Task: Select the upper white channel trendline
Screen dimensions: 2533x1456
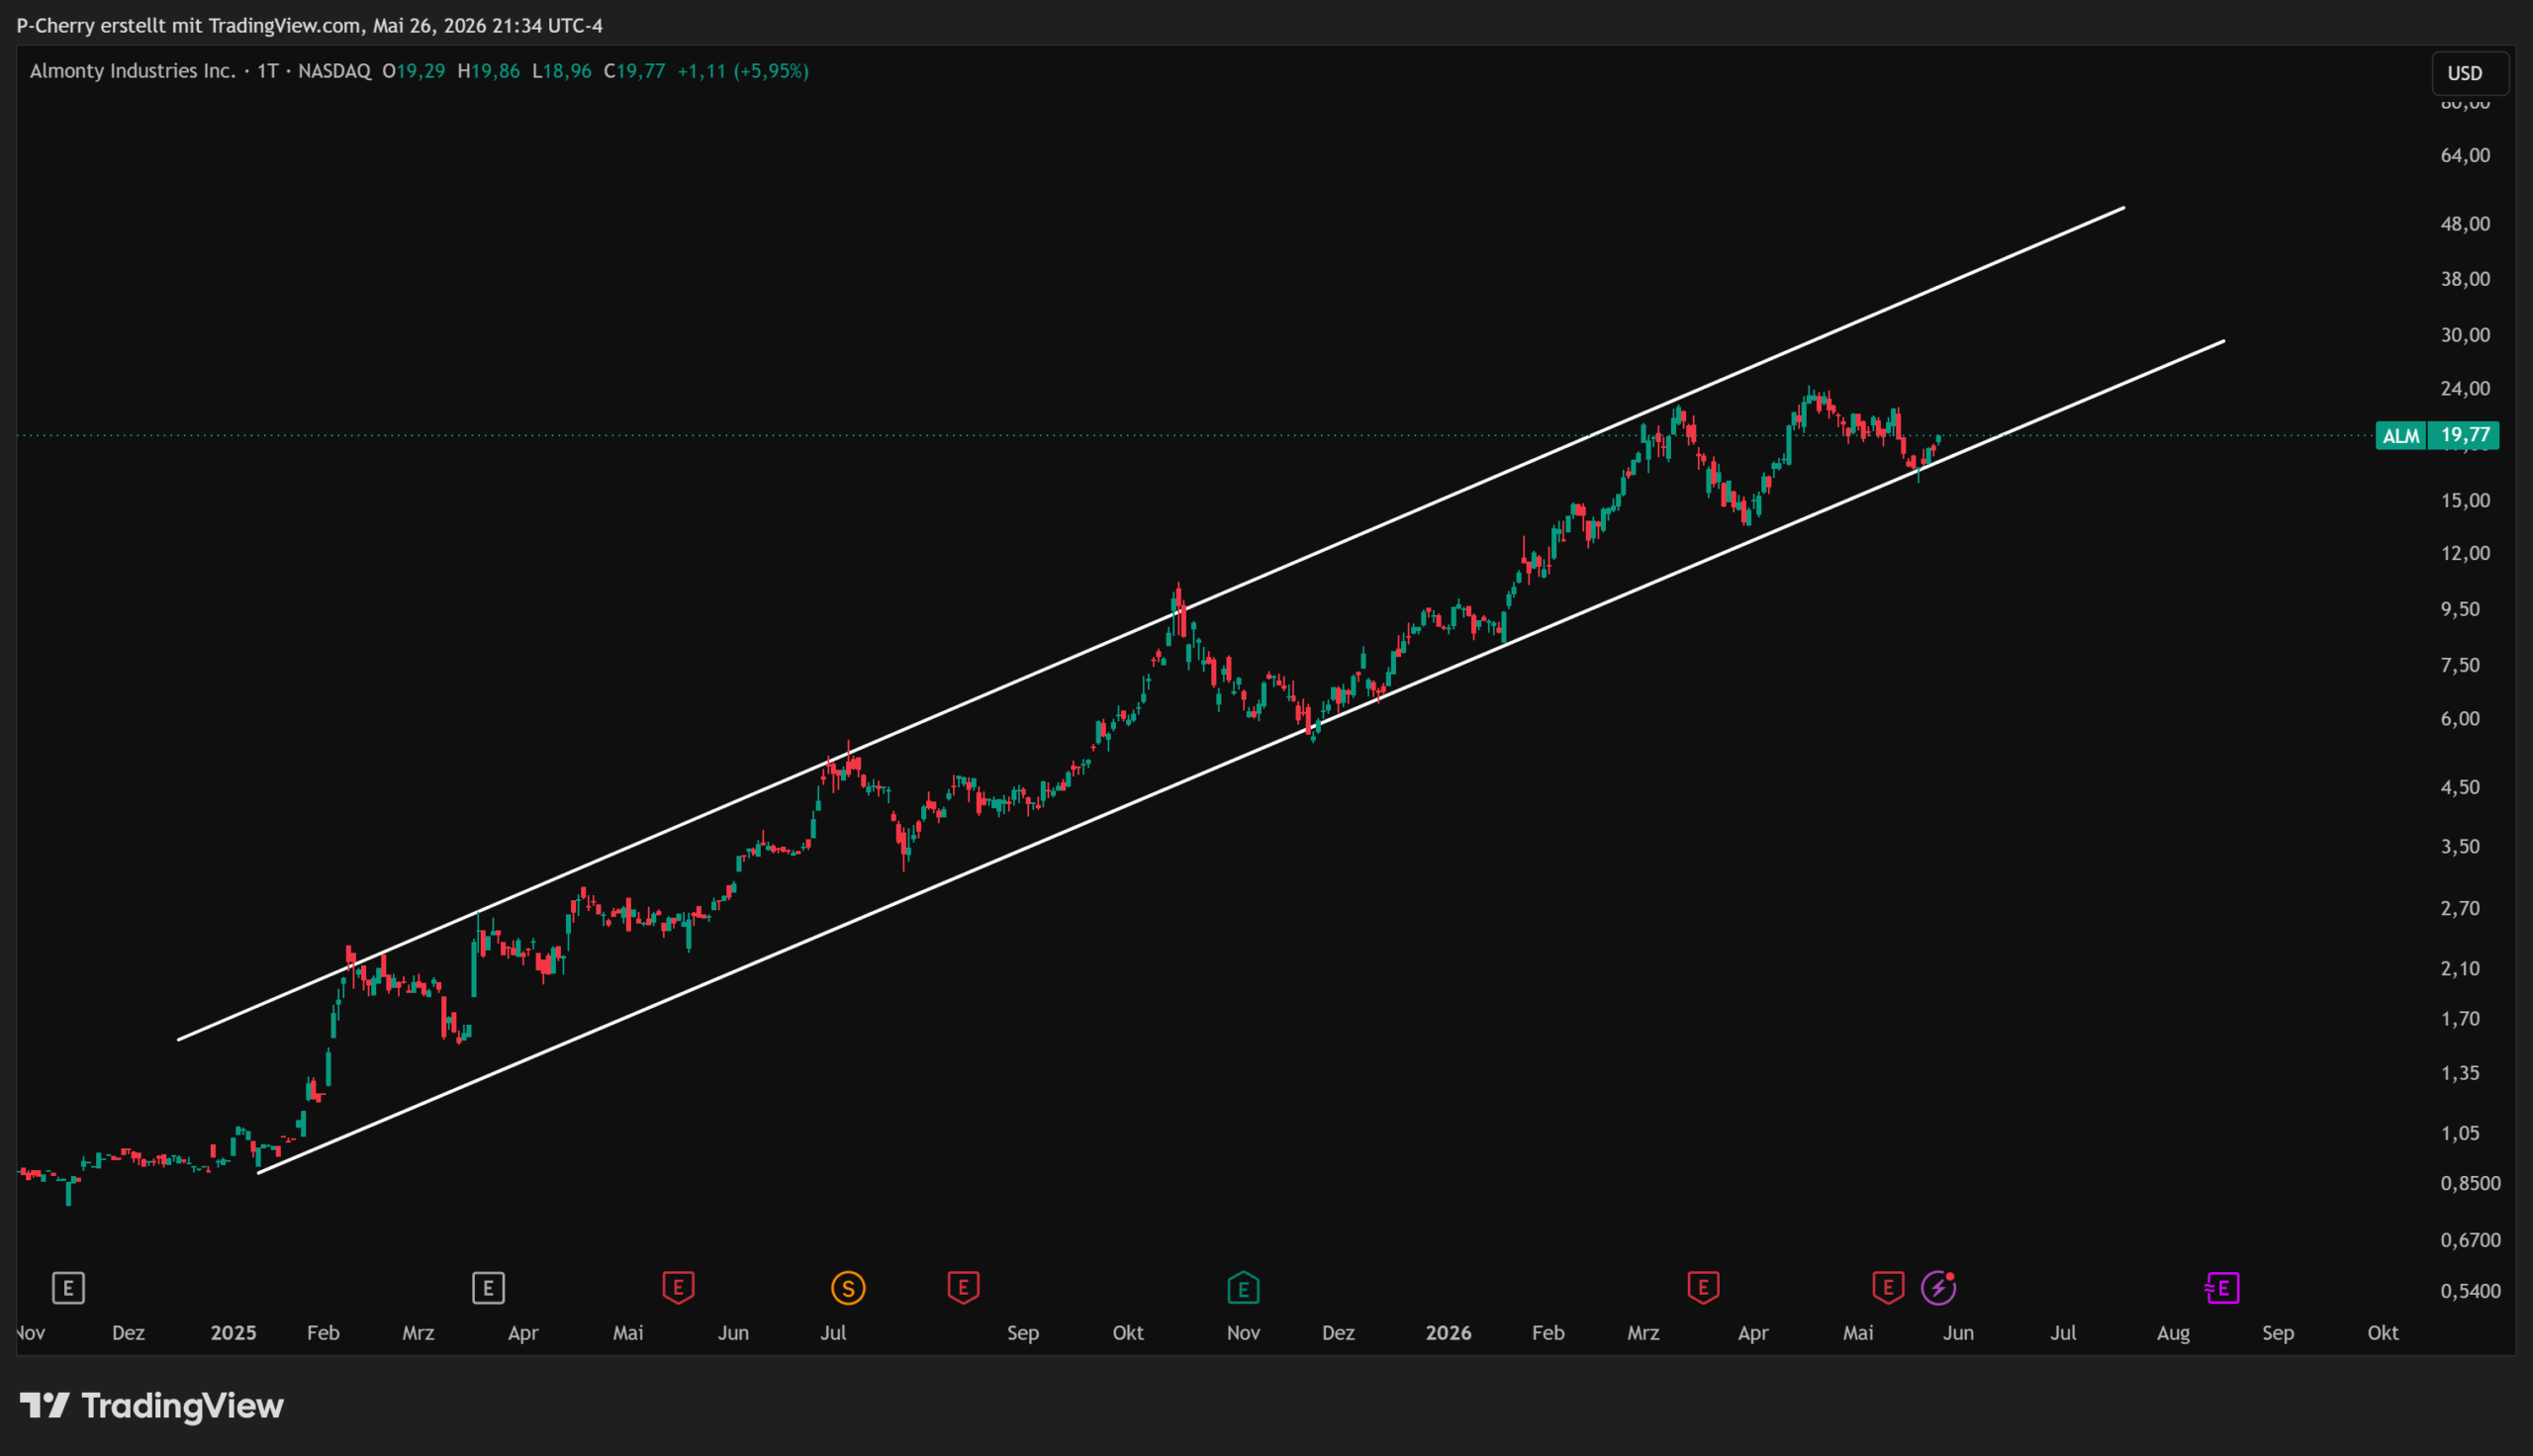Action: pos(1150,624)
